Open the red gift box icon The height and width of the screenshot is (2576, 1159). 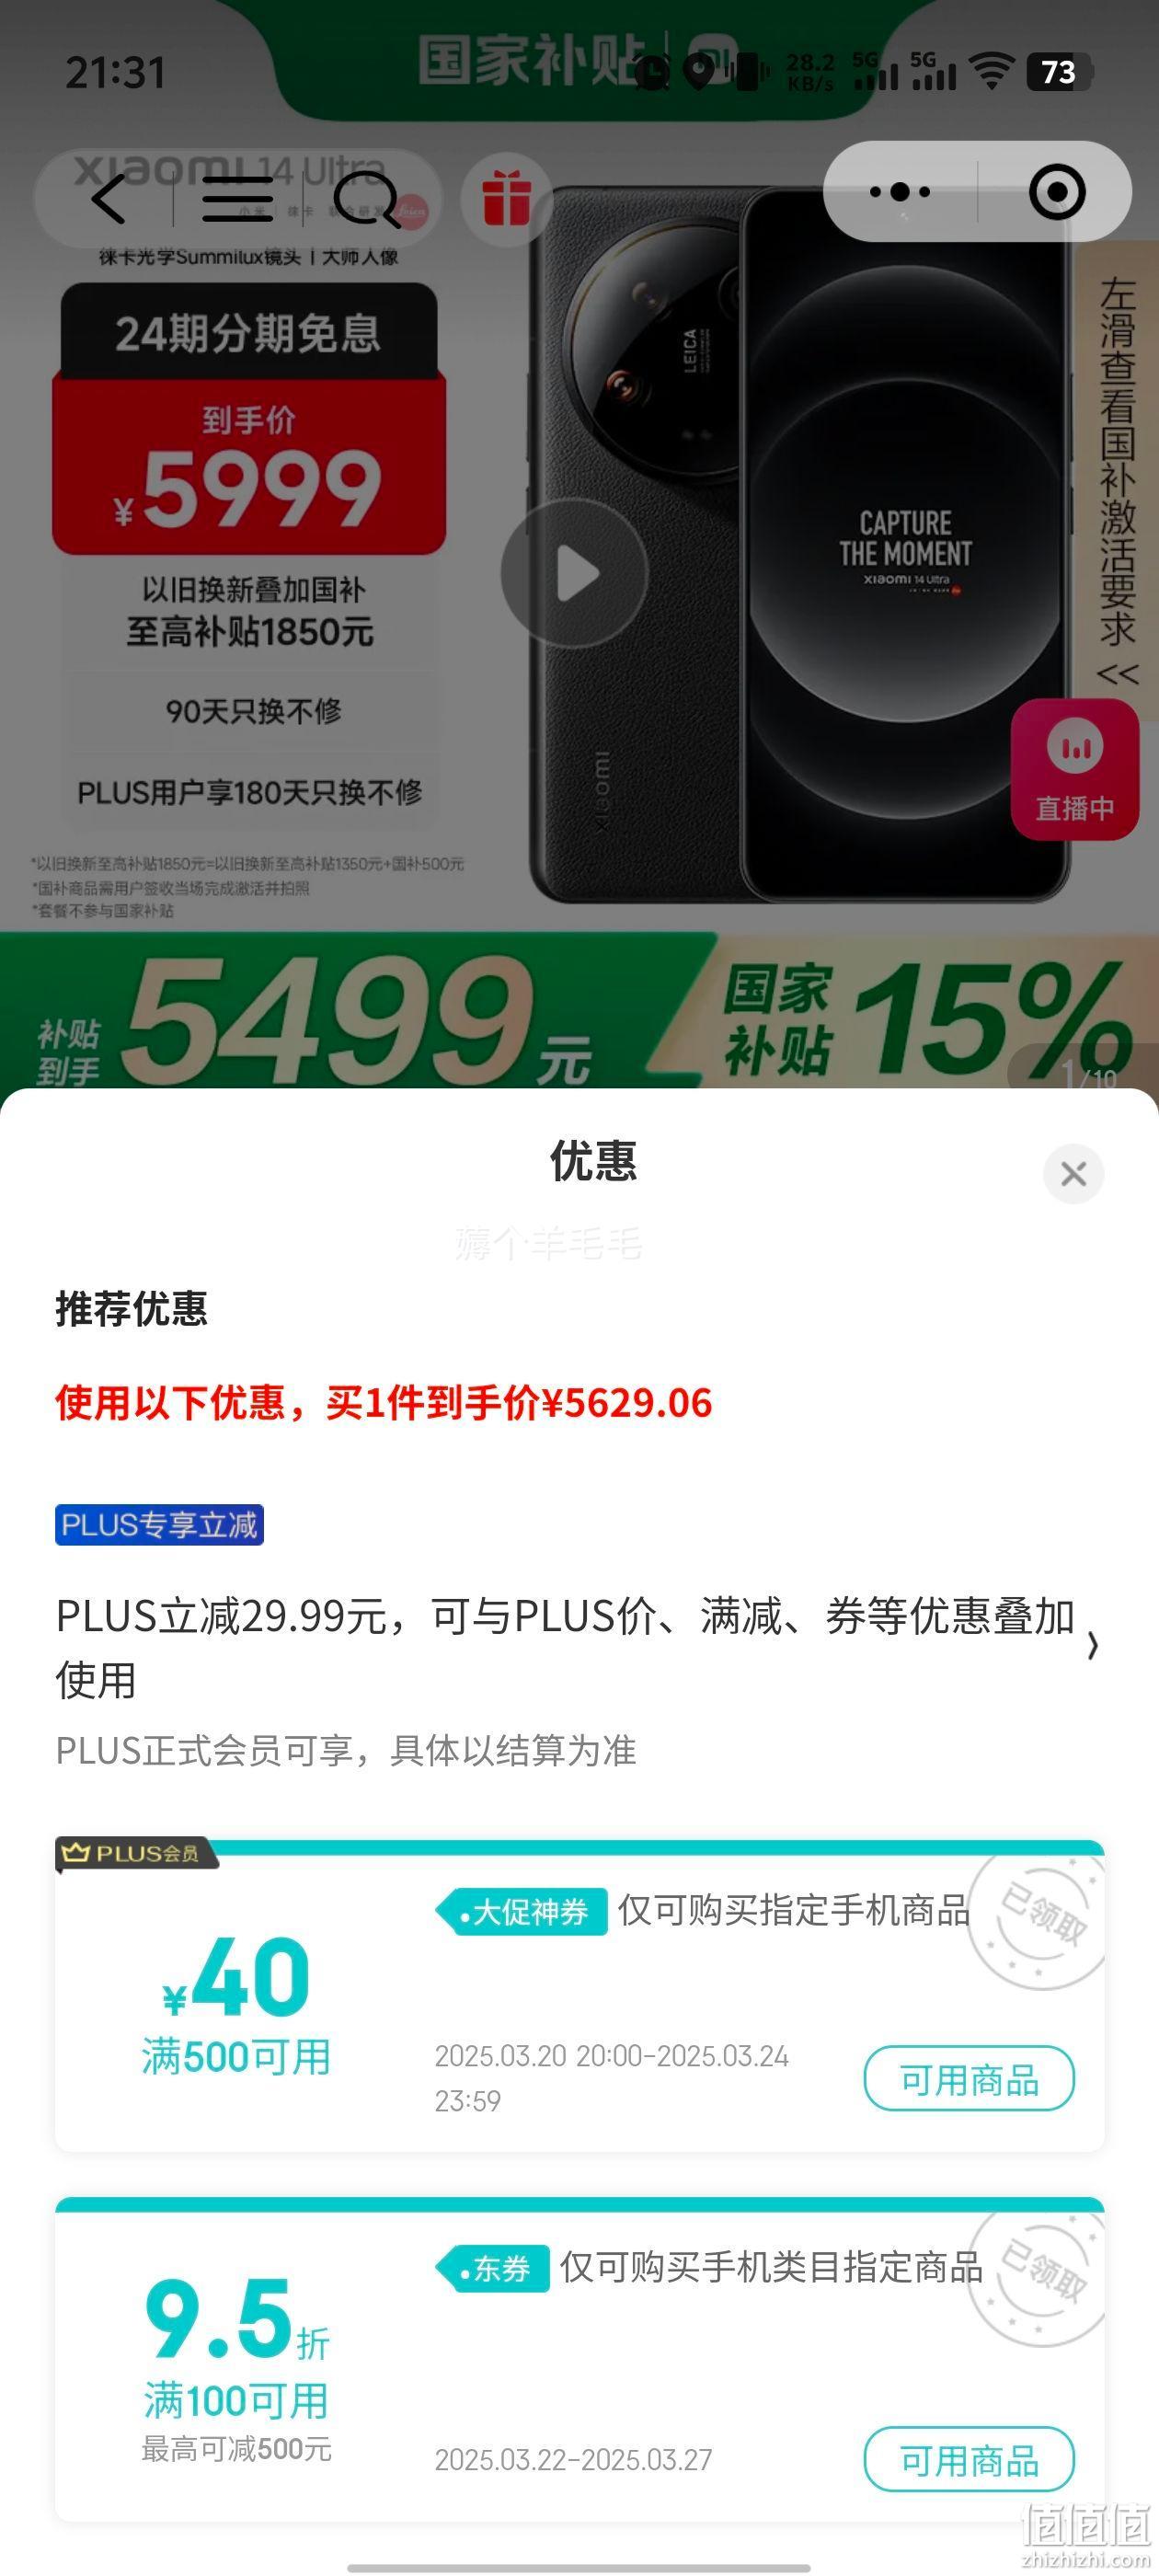coord(506,197)
